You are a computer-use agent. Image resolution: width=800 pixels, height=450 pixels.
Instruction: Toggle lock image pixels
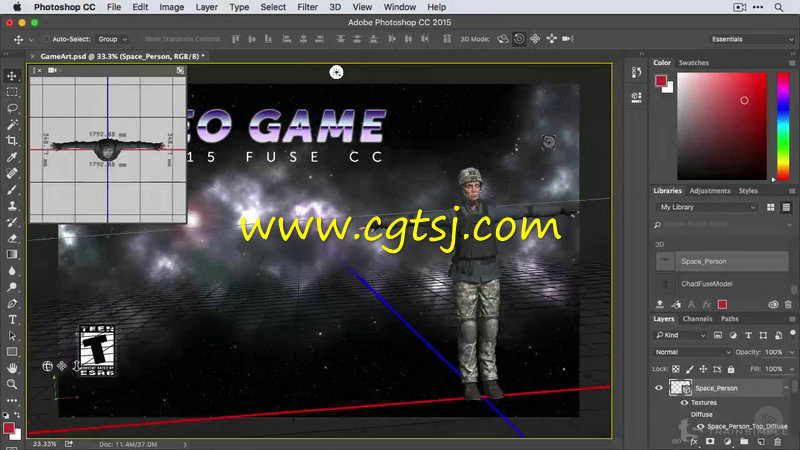689,369
